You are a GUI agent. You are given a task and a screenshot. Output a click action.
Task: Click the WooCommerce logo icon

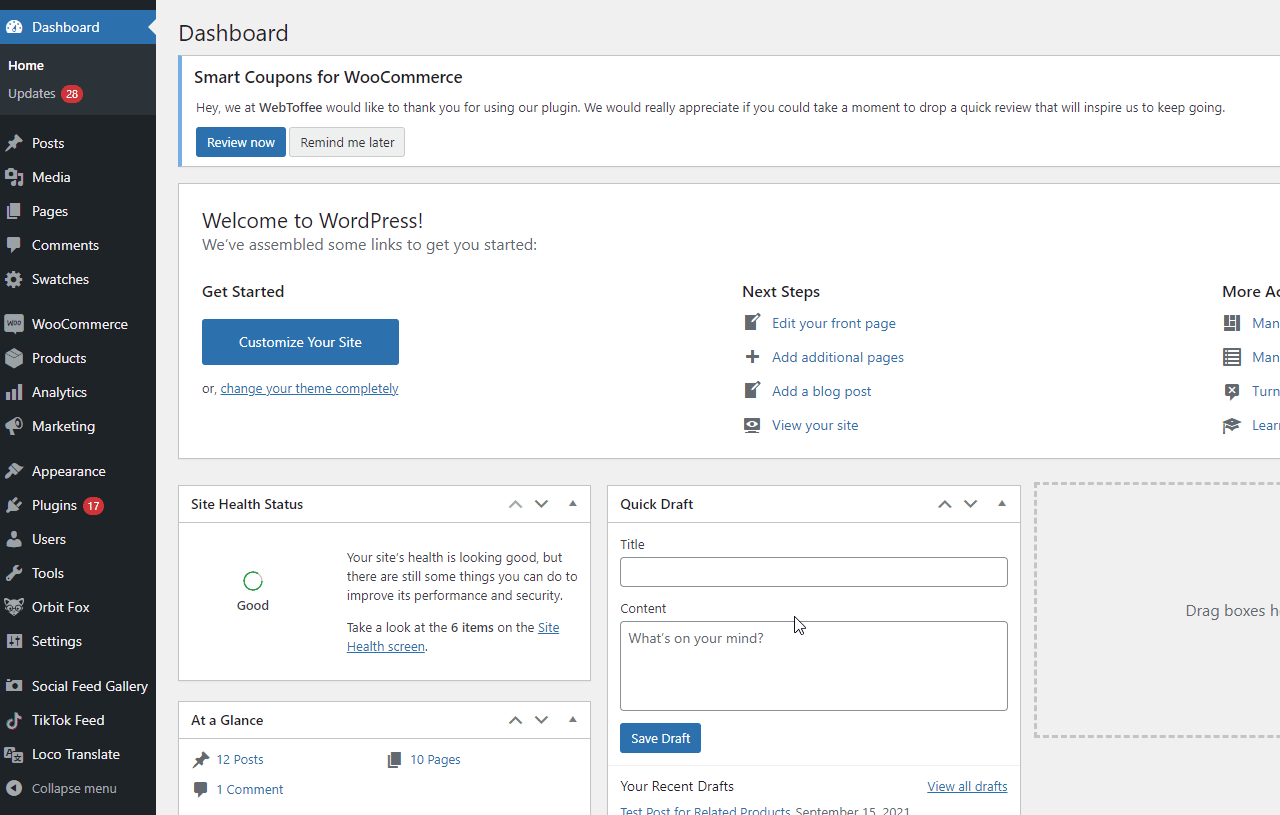coord(14,324)
